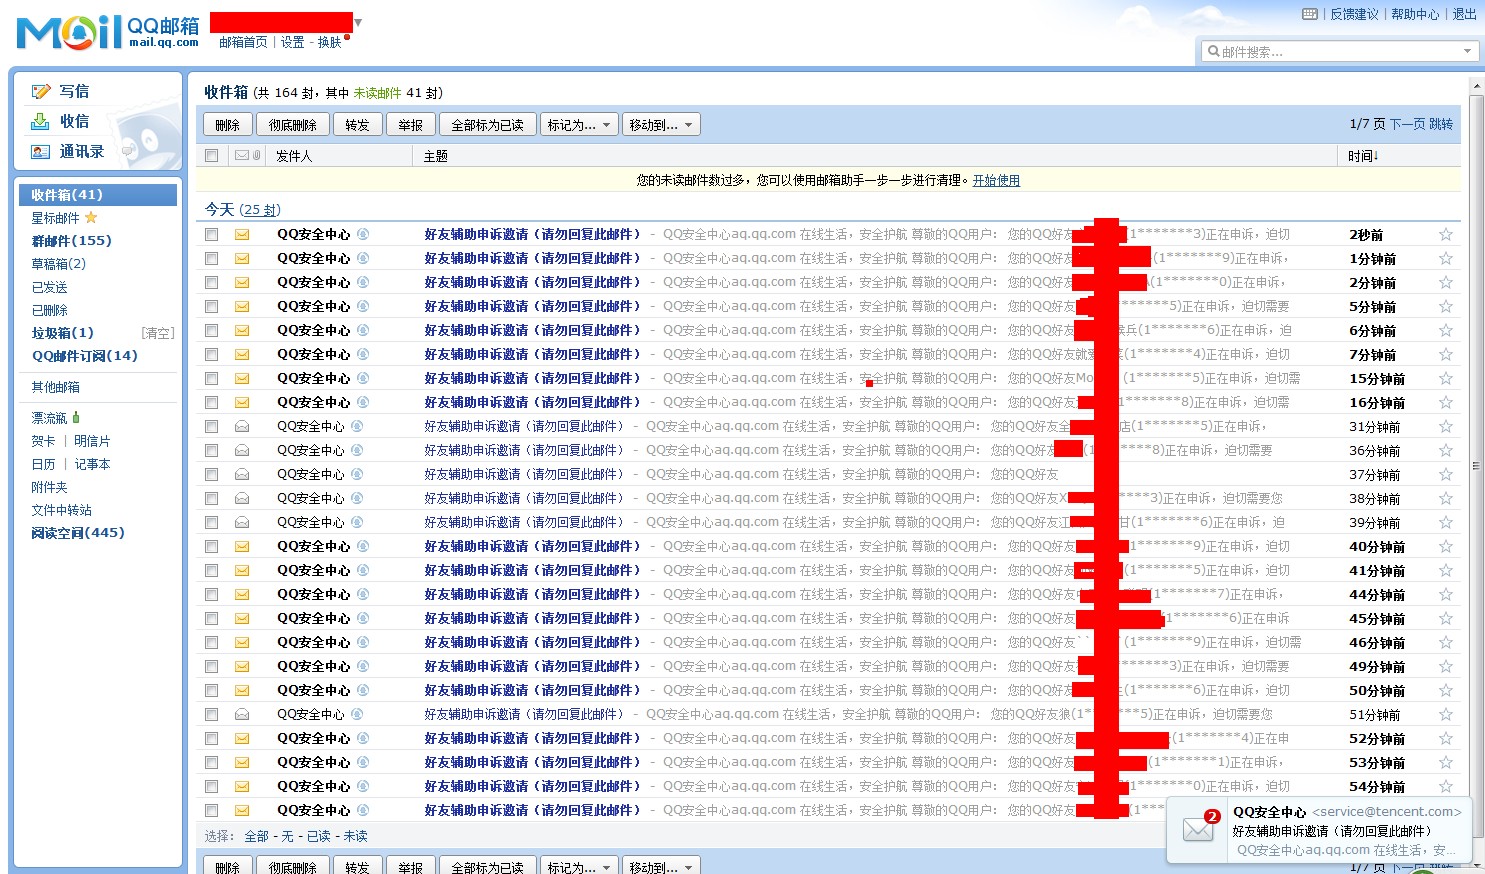Star the email received 1分钟前
This screenshot has width=1485, height=874.
point(1445,258)
